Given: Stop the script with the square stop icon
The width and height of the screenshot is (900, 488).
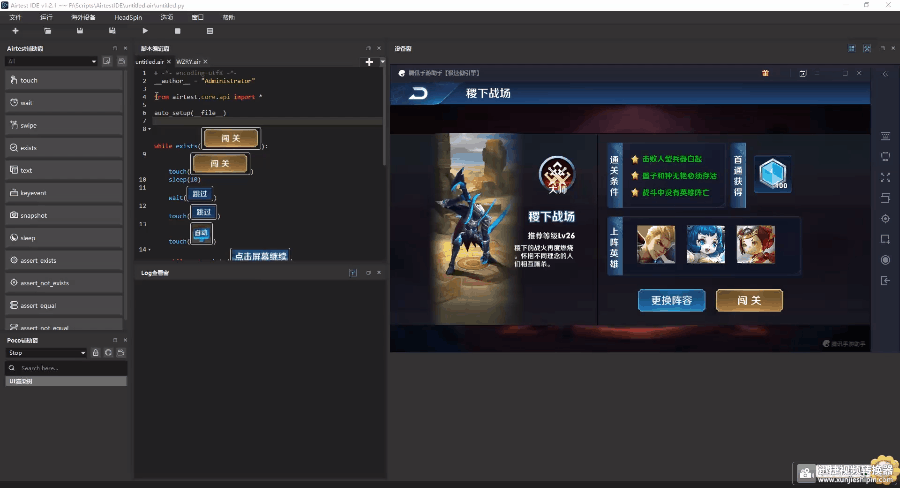Looking at the screenshot, I should coord(177,31).
